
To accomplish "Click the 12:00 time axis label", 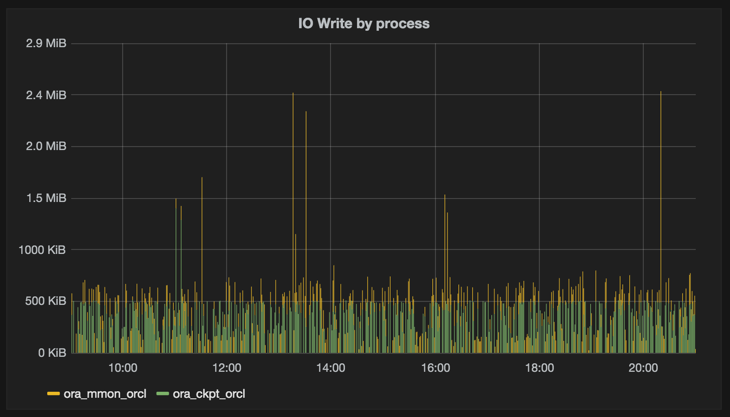I will [226, 368].
